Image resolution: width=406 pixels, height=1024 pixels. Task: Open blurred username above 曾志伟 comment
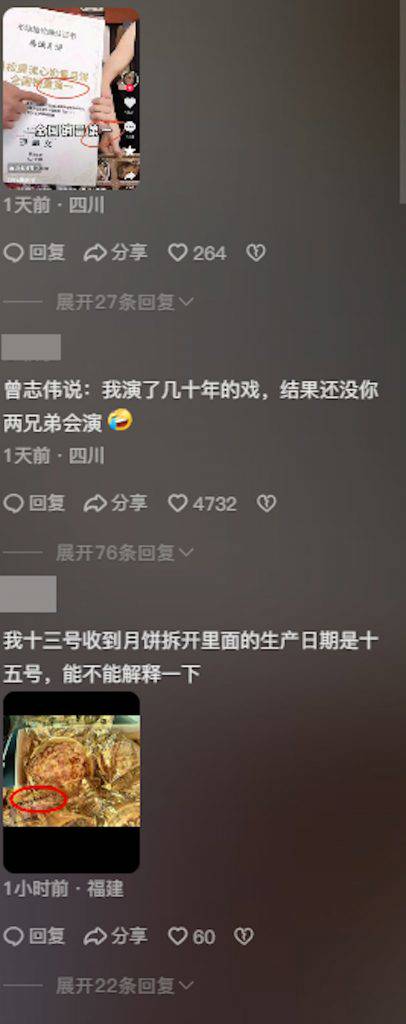(x=31, y=347)
